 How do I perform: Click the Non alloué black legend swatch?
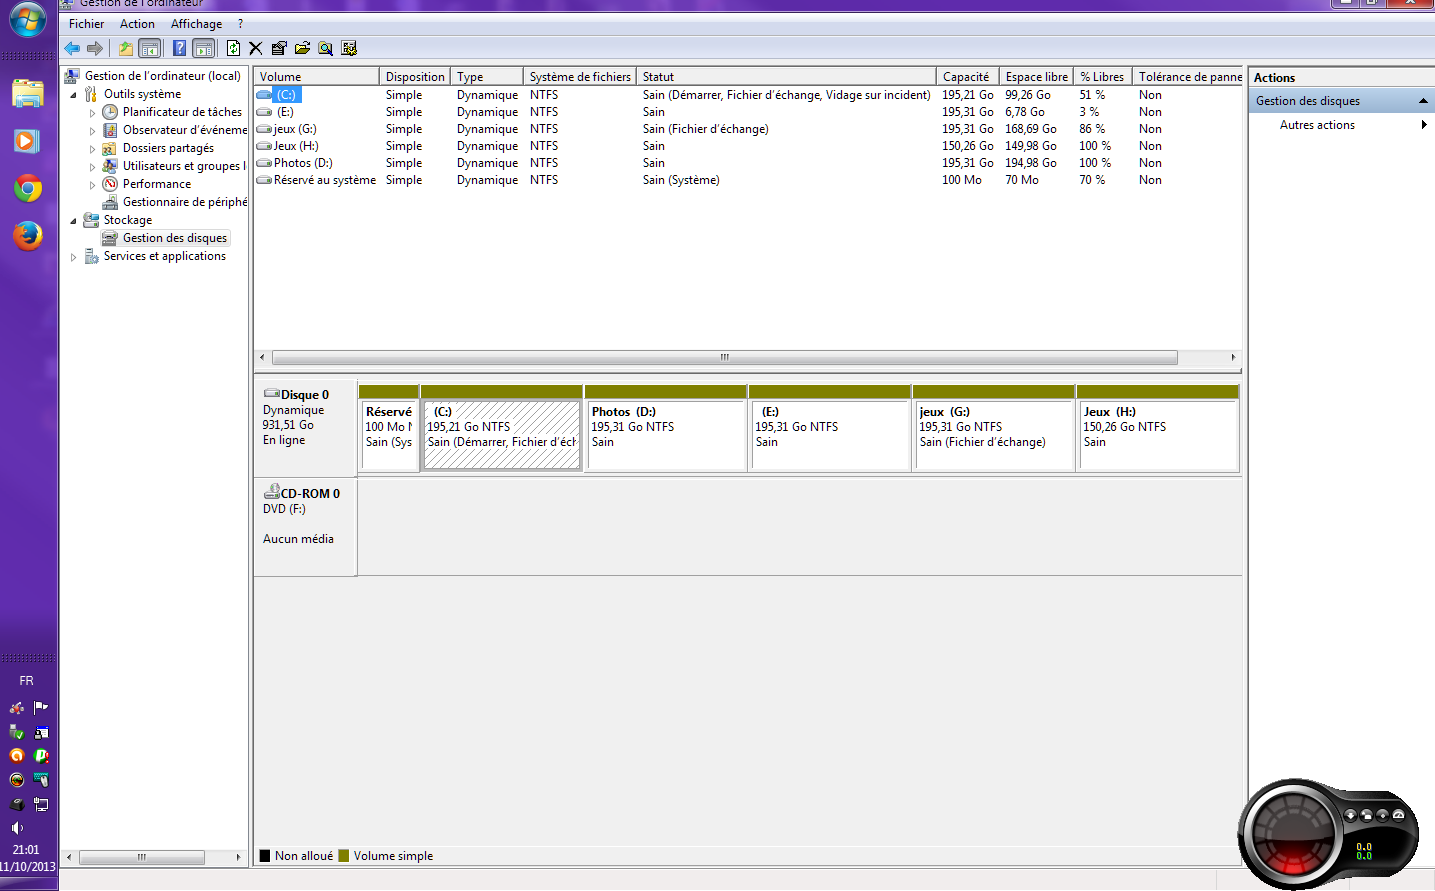tap(265, 856)
